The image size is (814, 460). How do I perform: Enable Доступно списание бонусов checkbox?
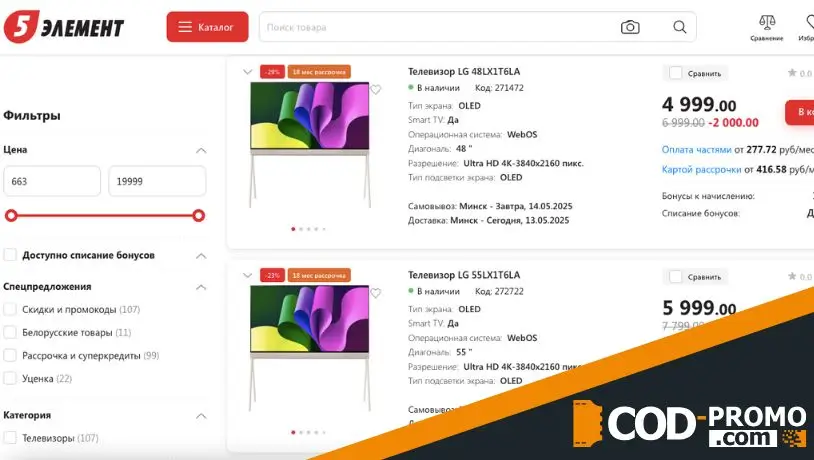coord(10,255)
